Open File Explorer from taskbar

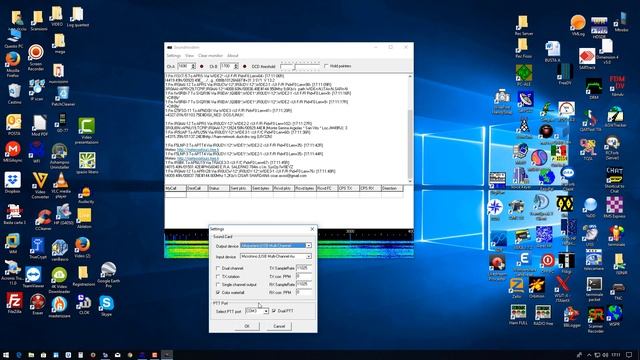31,355
